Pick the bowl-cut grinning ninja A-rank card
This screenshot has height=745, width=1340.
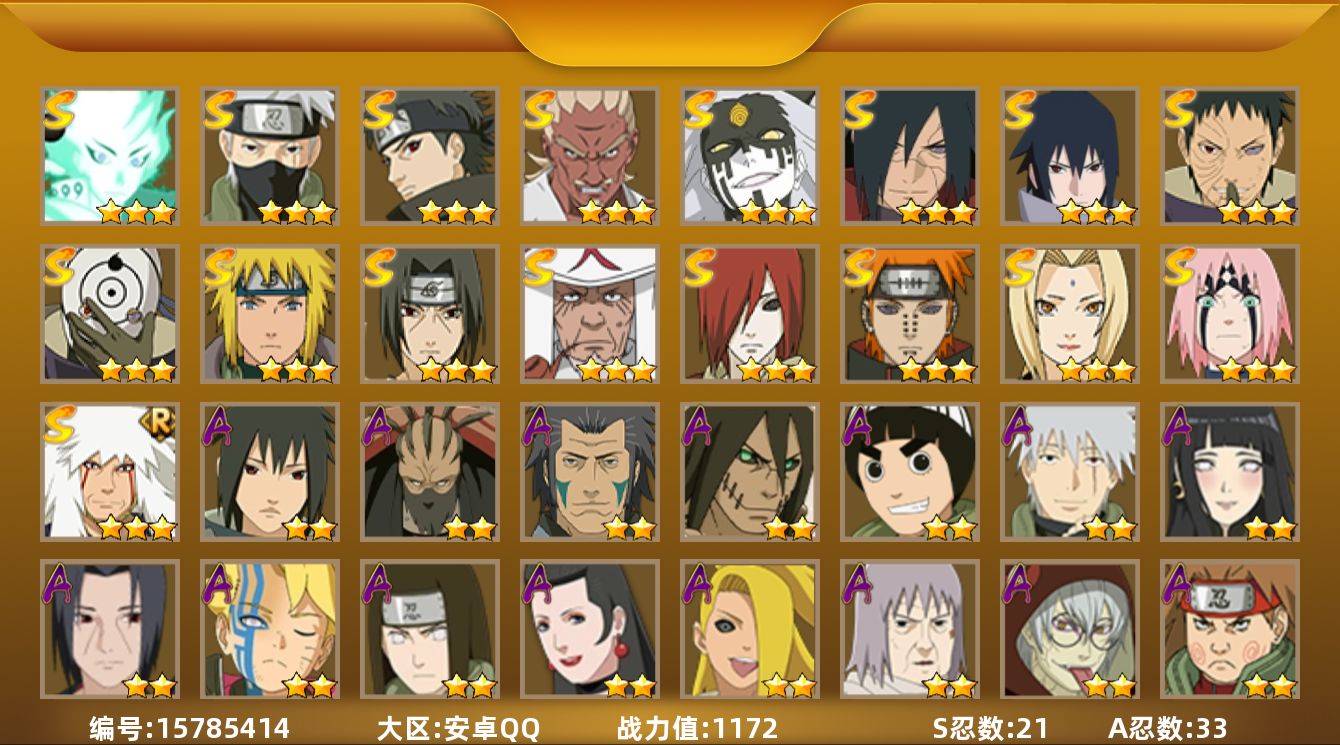tap(910, 472)
